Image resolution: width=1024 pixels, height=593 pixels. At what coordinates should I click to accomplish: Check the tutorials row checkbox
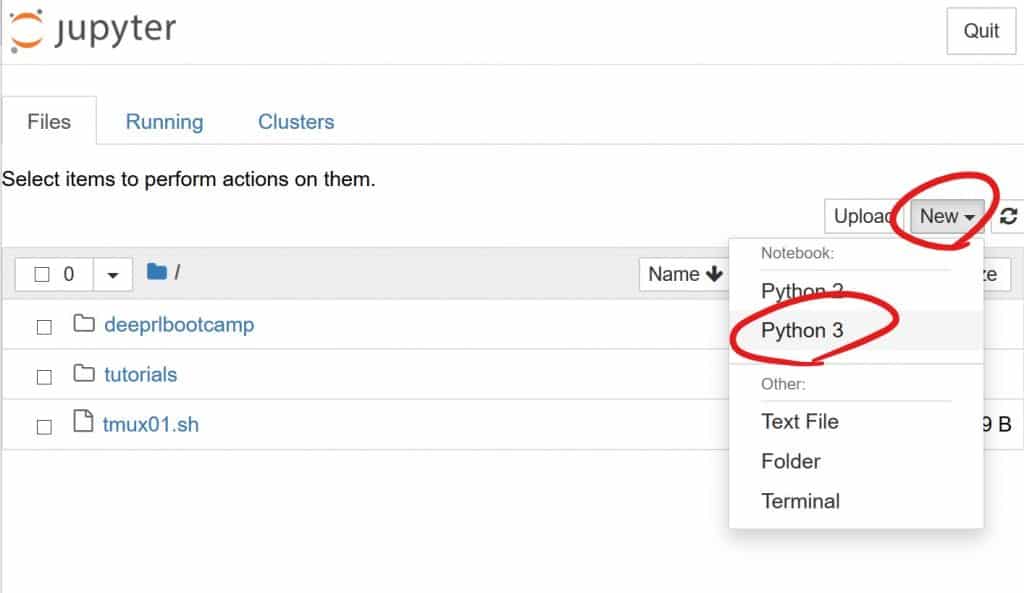click(x=44, y=375)
